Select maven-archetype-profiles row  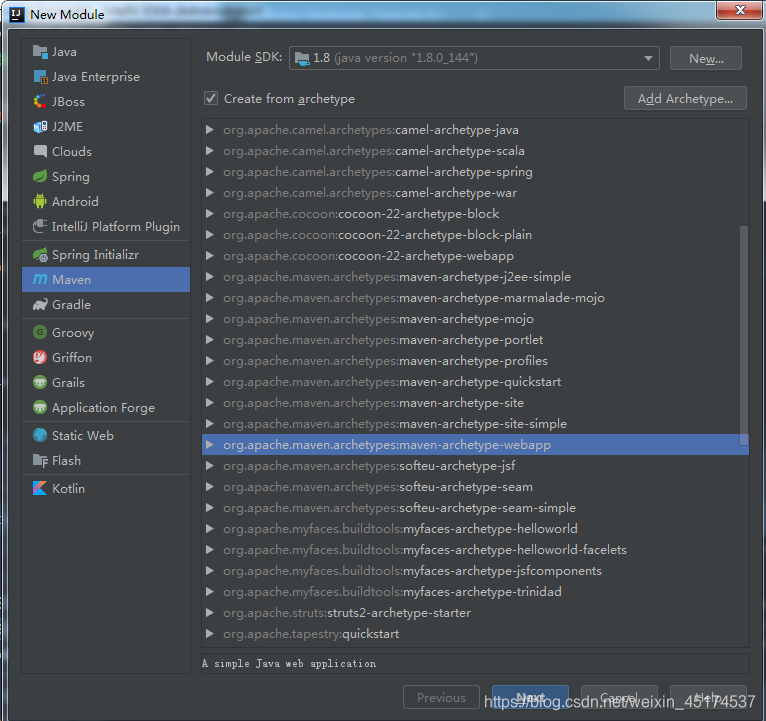[475, 360]
